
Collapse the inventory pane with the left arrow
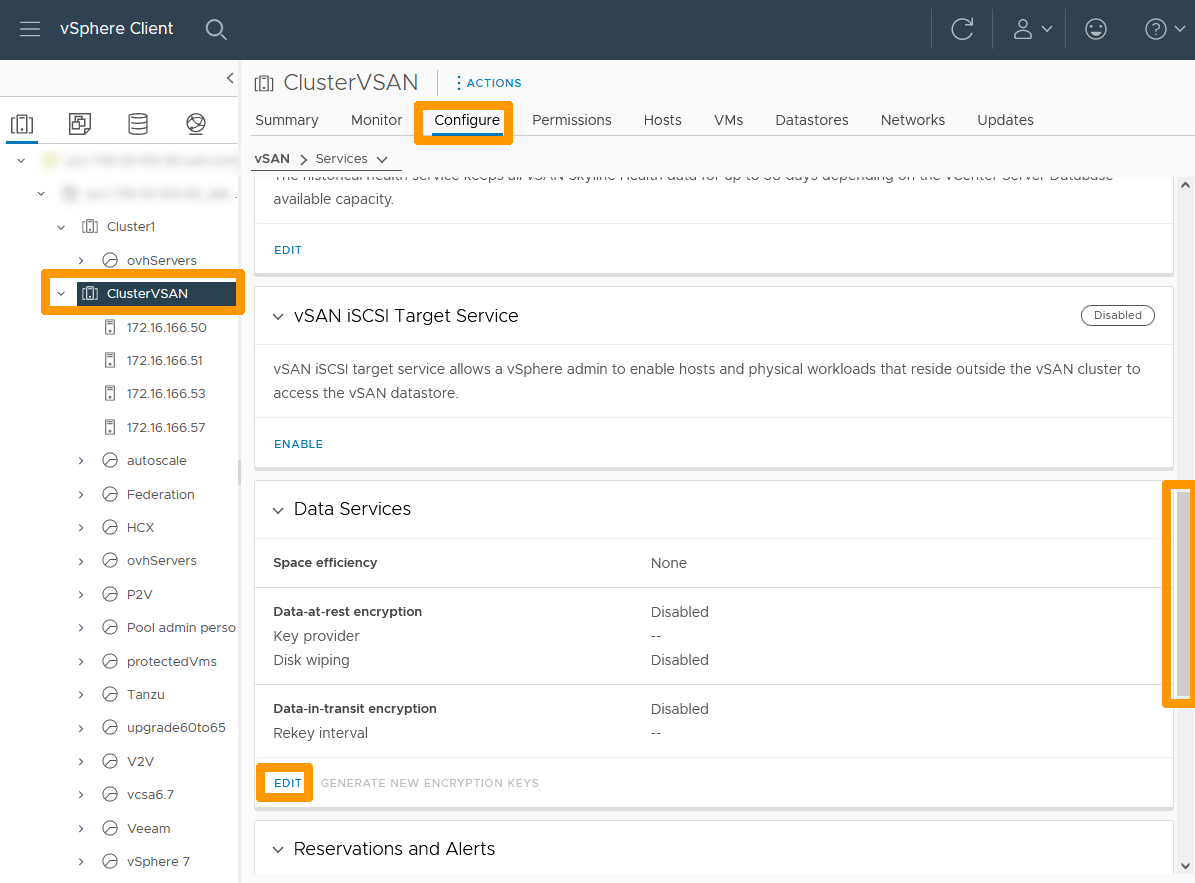click(x=229, y=77)
